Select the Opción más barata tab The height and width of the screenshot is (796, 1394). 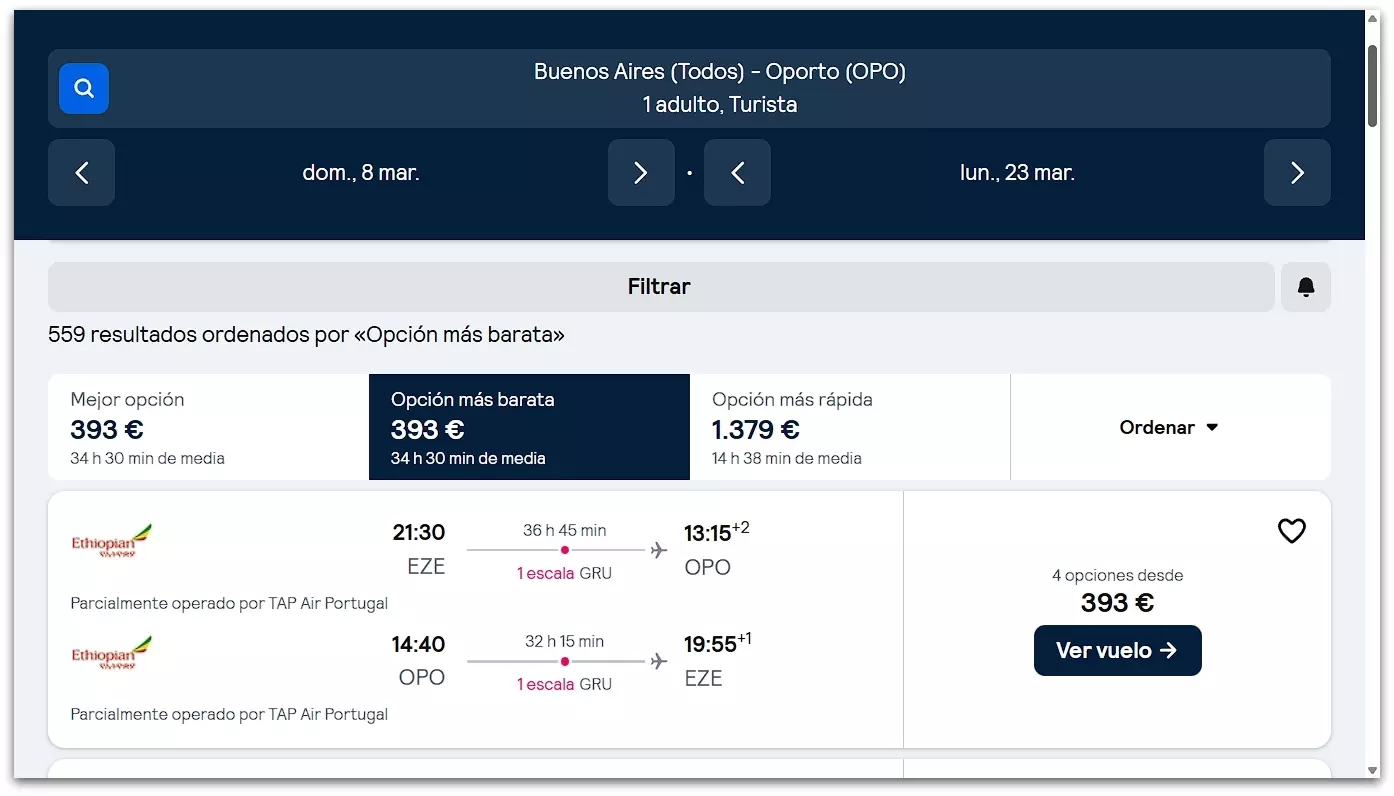coord(529,427)
